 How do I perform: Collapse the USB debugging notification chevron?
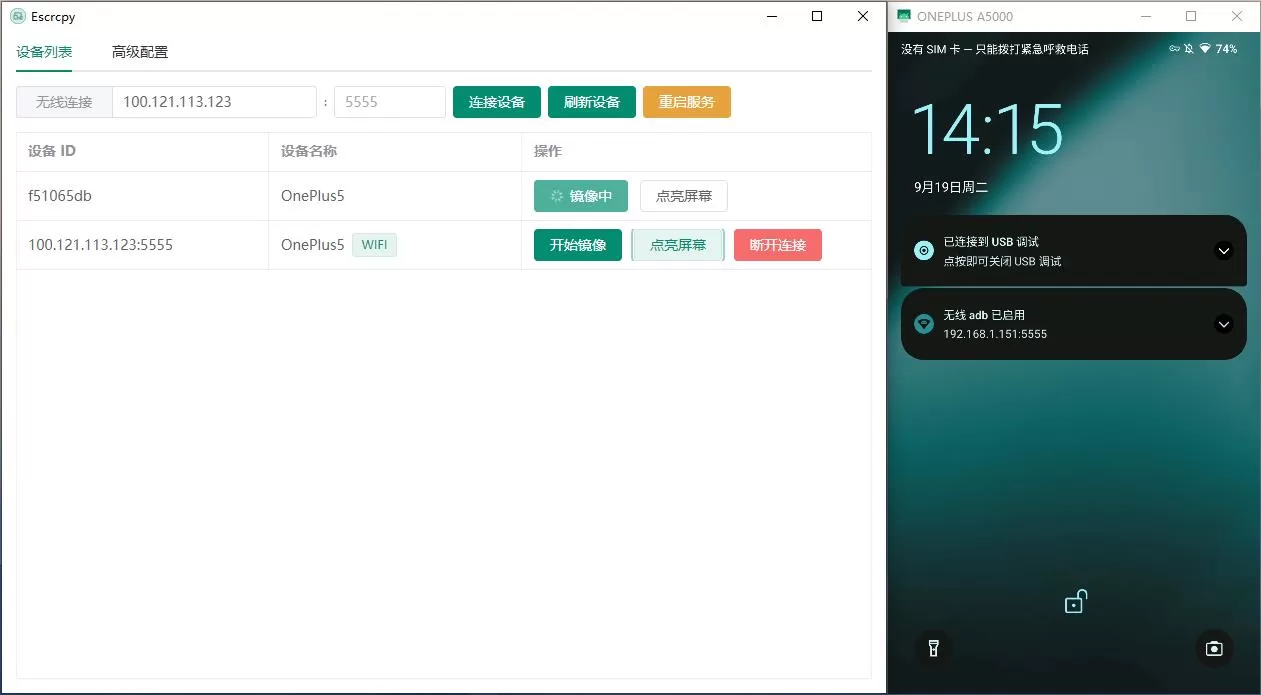(x=1224, y=251)
